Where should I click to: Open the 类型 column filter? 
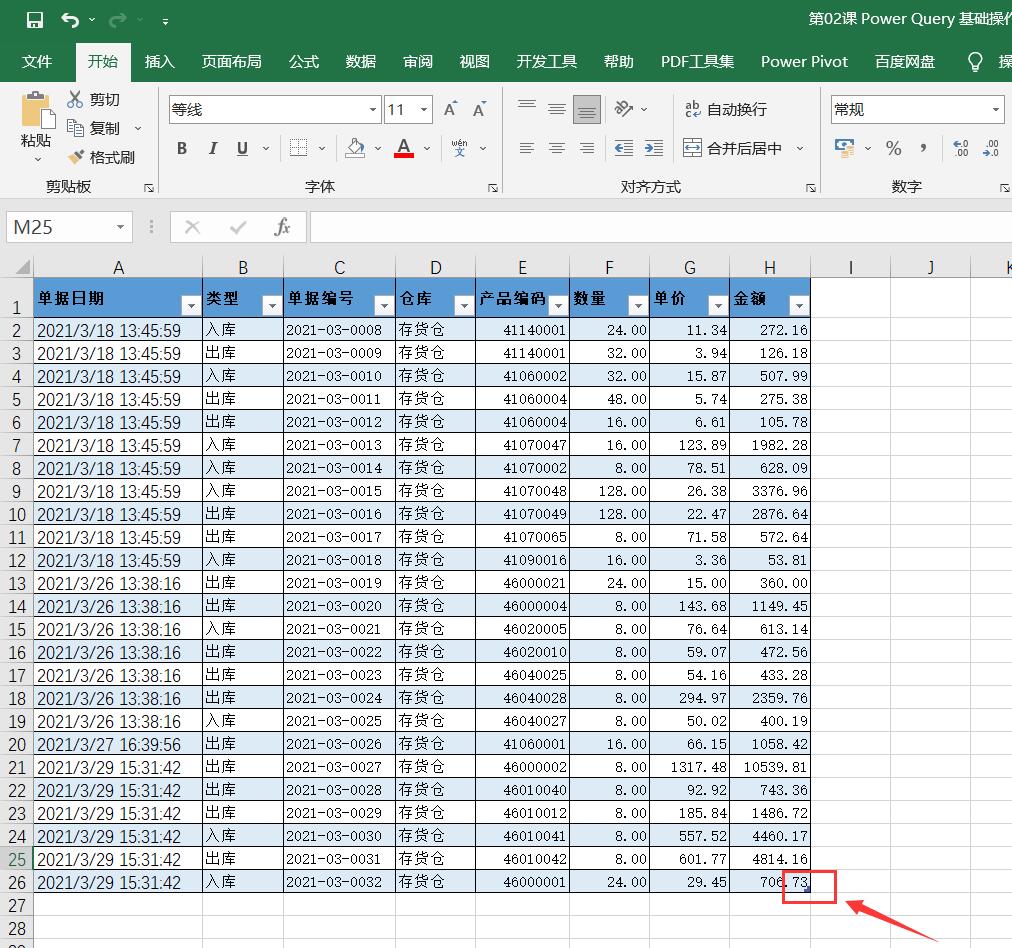click(272, 305)
